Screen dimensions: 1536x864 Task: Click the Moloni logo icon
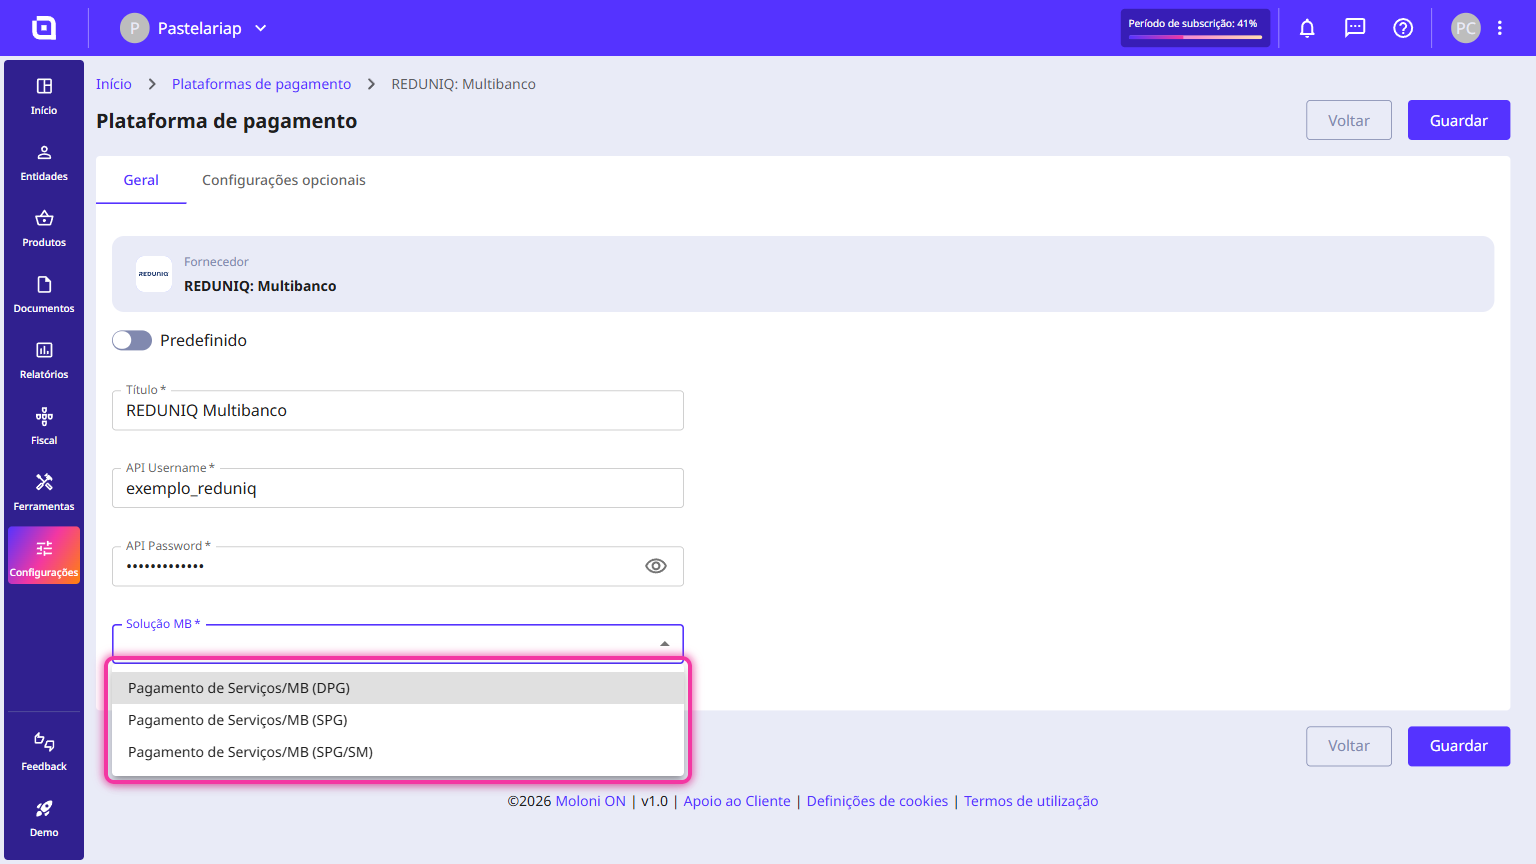tap(44, 28)
